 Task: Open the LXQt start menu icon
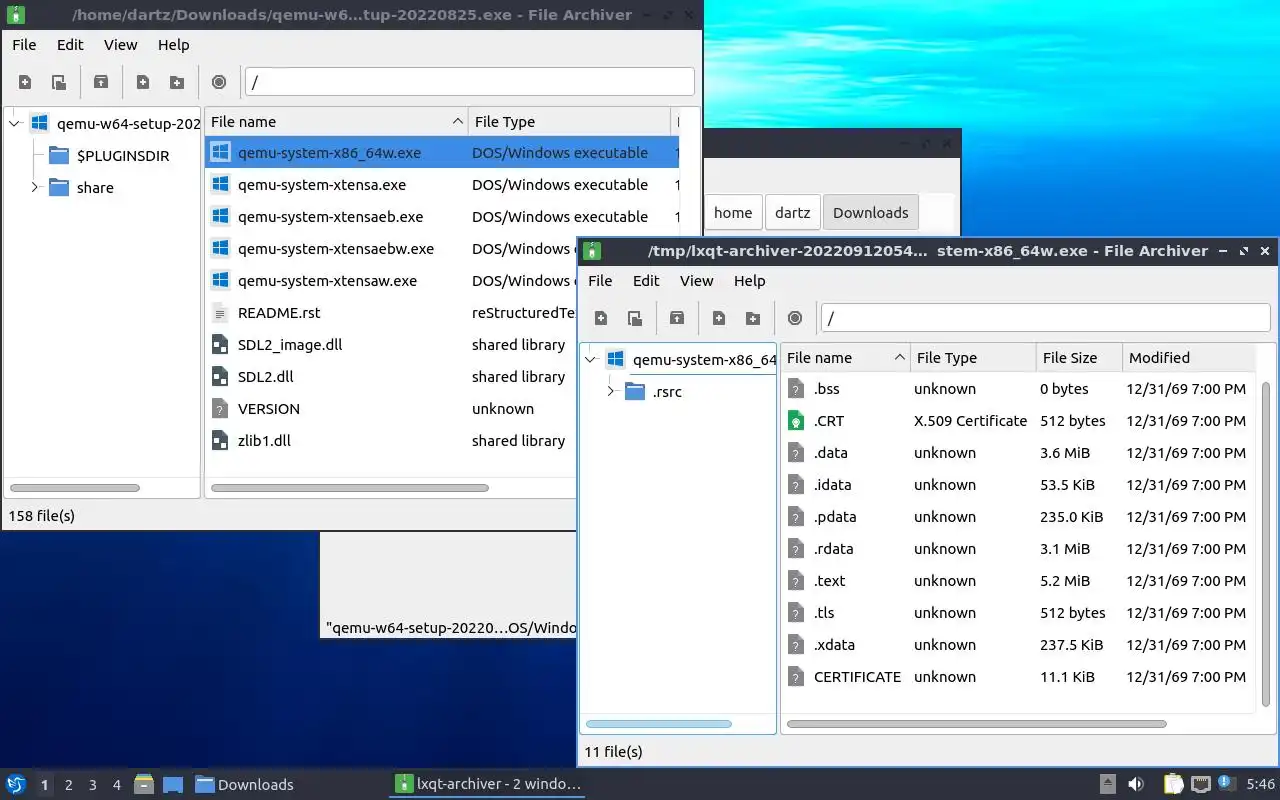click(16, 784)
